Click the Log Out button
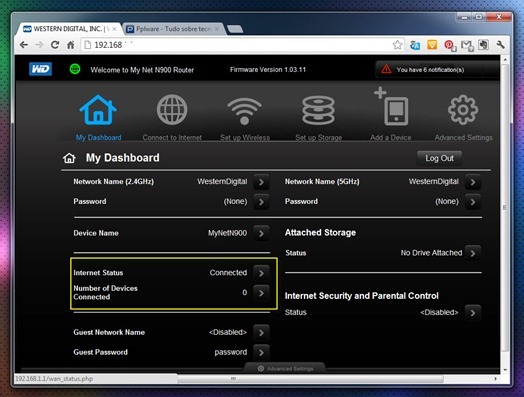 coord(439,158)
